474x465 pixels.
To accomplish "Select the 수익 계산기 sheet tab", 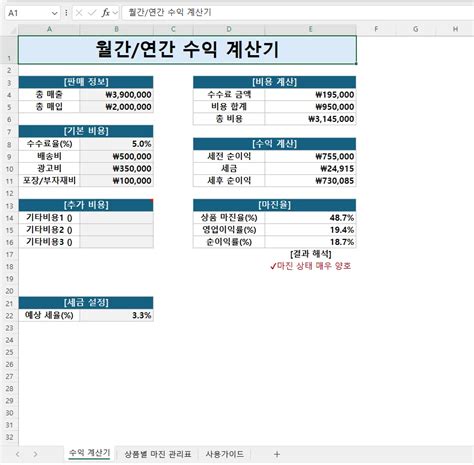I will (x=89, y=453).
